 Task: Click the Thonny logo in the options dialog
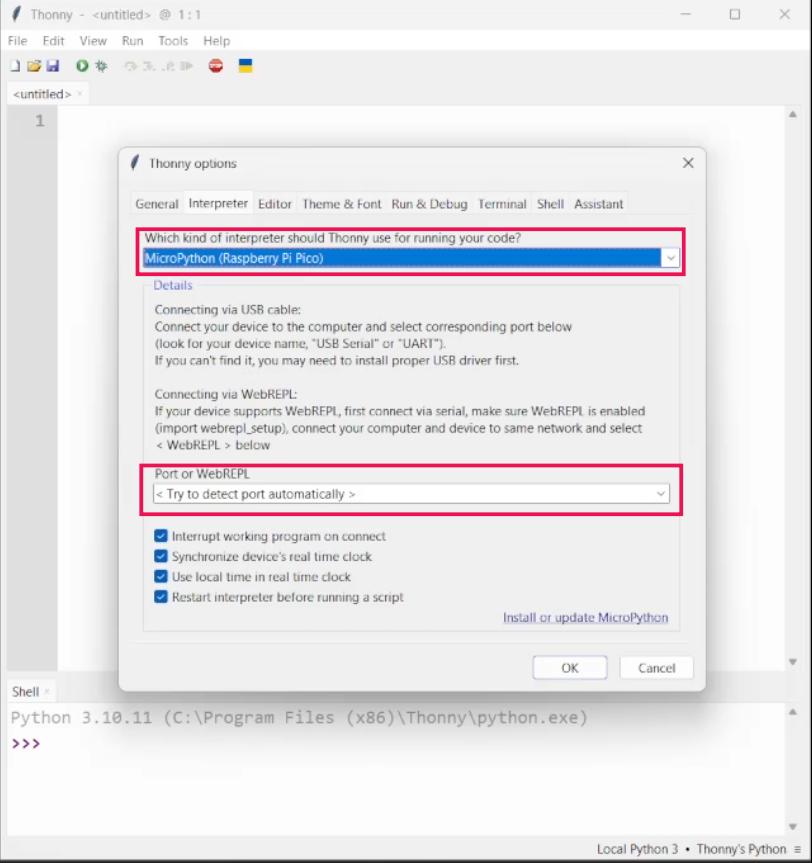pyautogui.click(x=134, y=163)
